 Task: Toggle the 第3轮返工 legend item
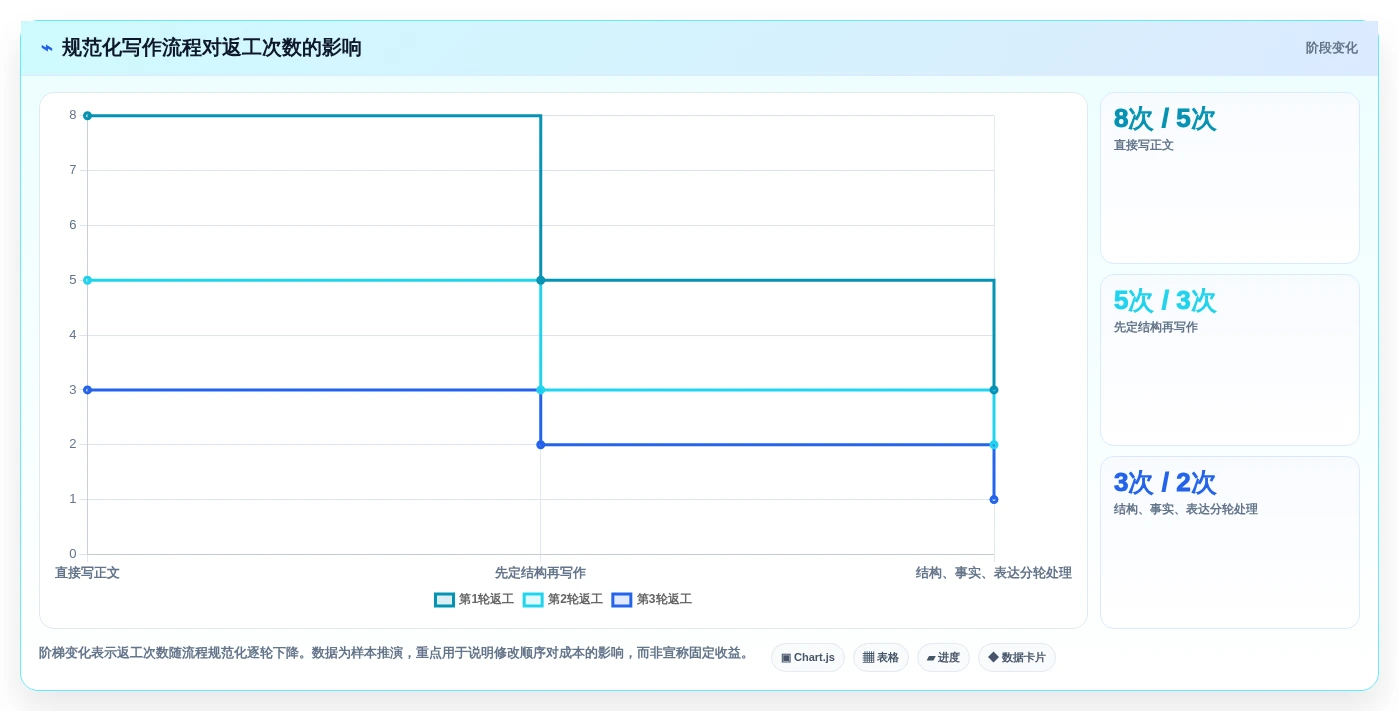click(652, 600)
